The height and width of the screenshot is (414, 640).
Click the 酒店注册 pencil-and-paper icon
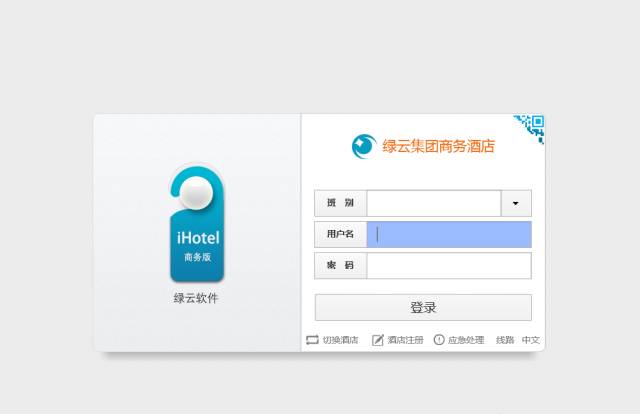(x=378, y=340)
